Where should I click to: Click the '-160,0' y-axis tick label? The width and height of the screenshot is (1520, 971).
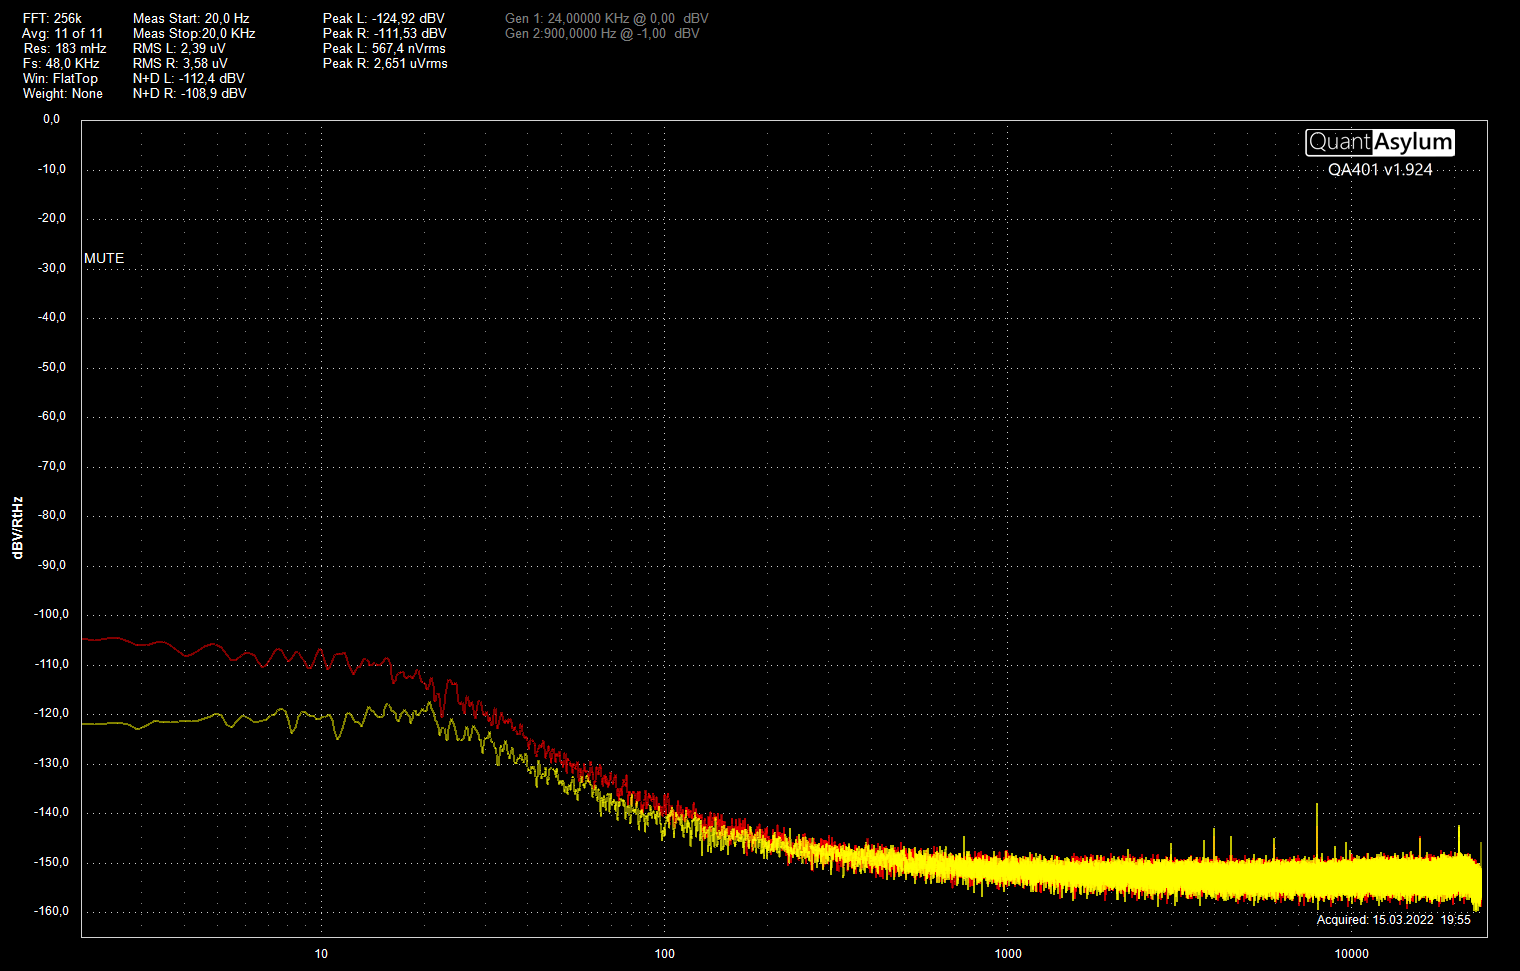52,911
